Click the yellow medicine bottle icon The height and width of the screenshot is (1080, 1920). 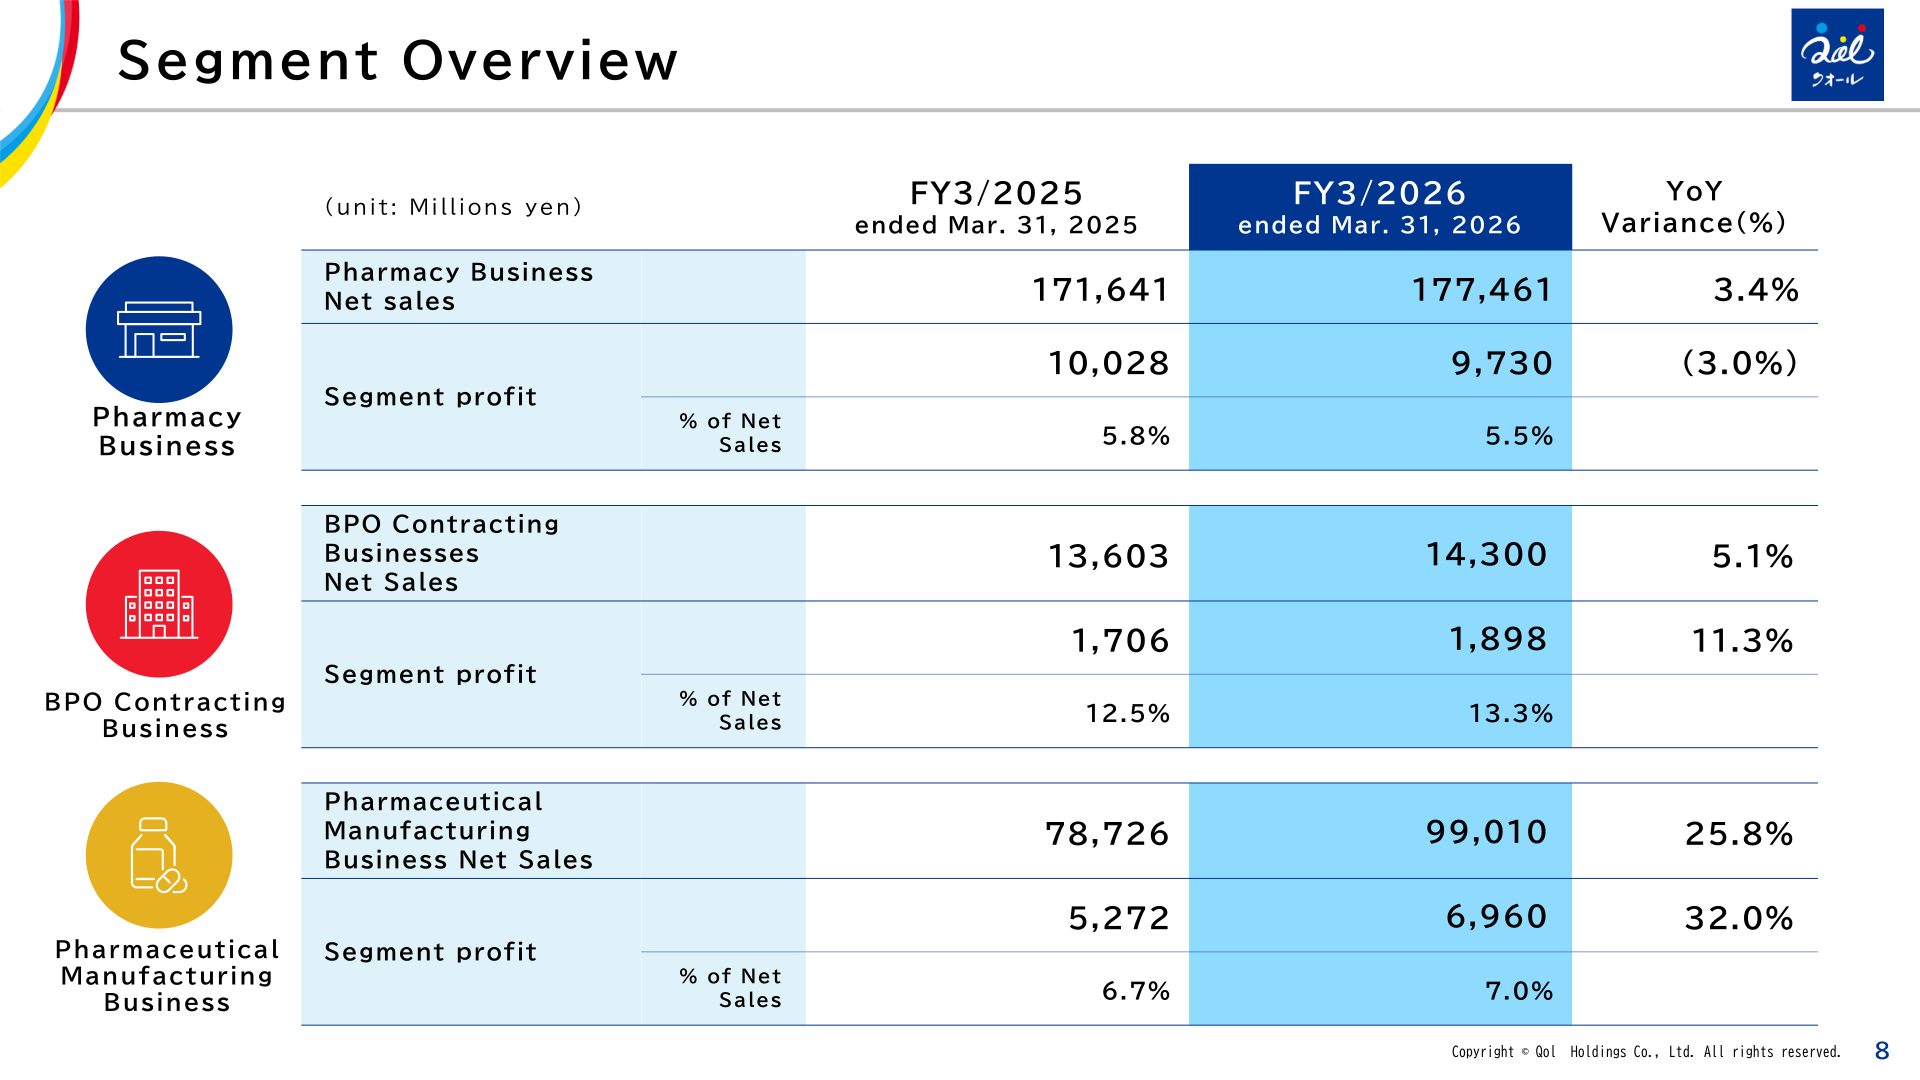[159, 855]
